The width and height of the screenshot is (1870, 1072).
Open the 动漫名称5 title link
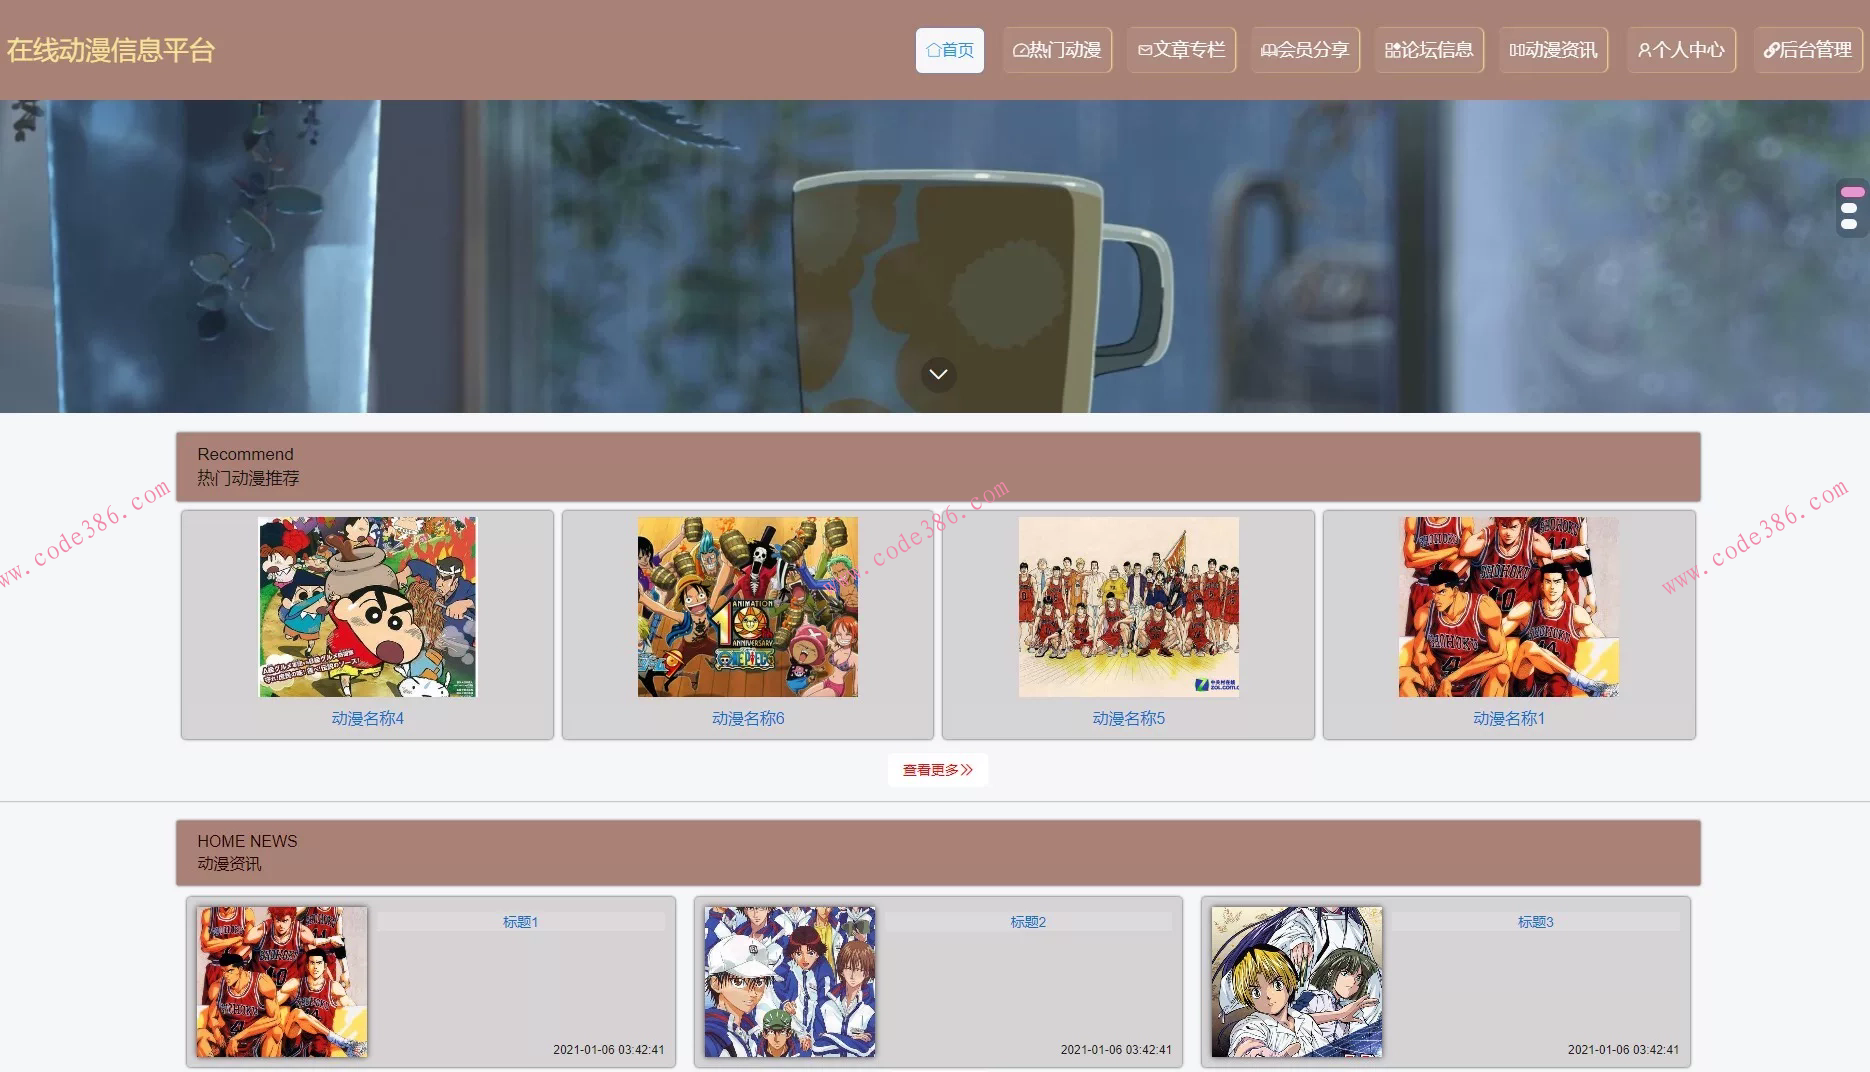1128,718
